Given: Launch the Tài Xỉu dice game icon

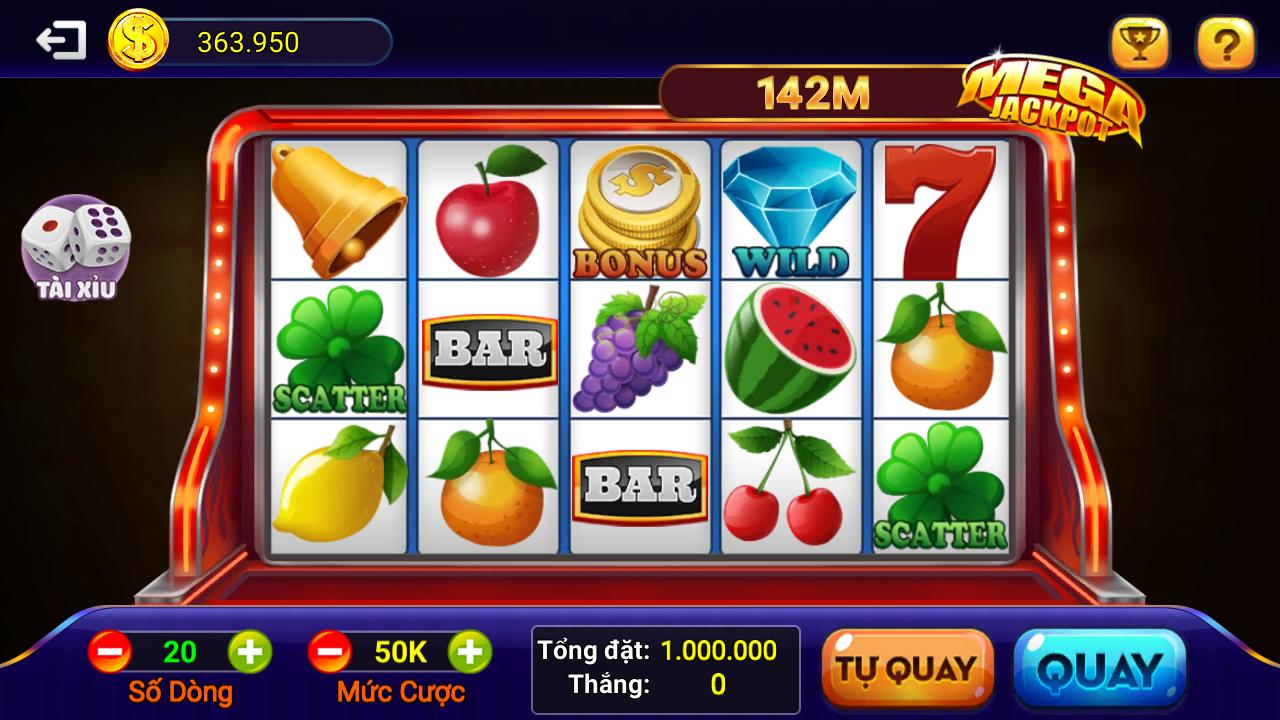Looking at the screenshot, I should tap(77, 248).
